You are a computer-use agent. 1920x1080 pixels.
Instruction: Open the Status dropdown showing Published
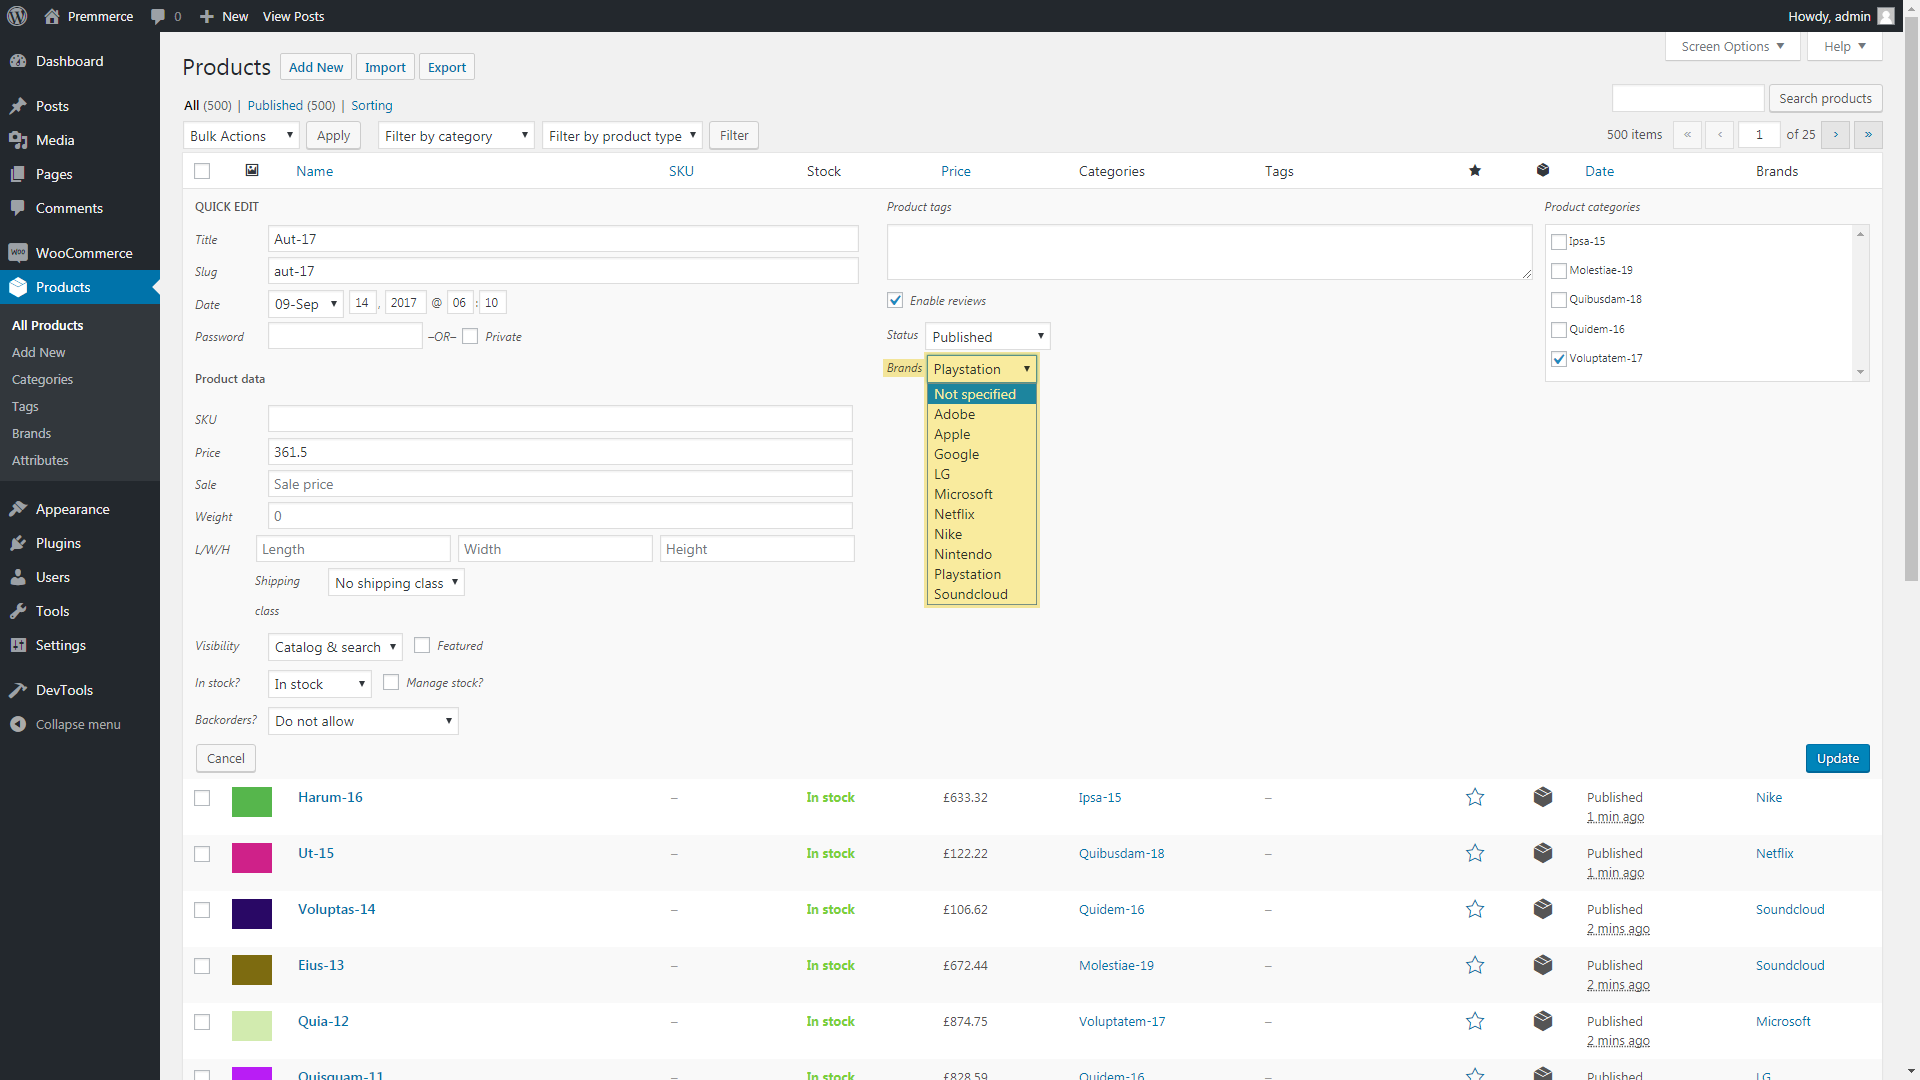[988, 336]
